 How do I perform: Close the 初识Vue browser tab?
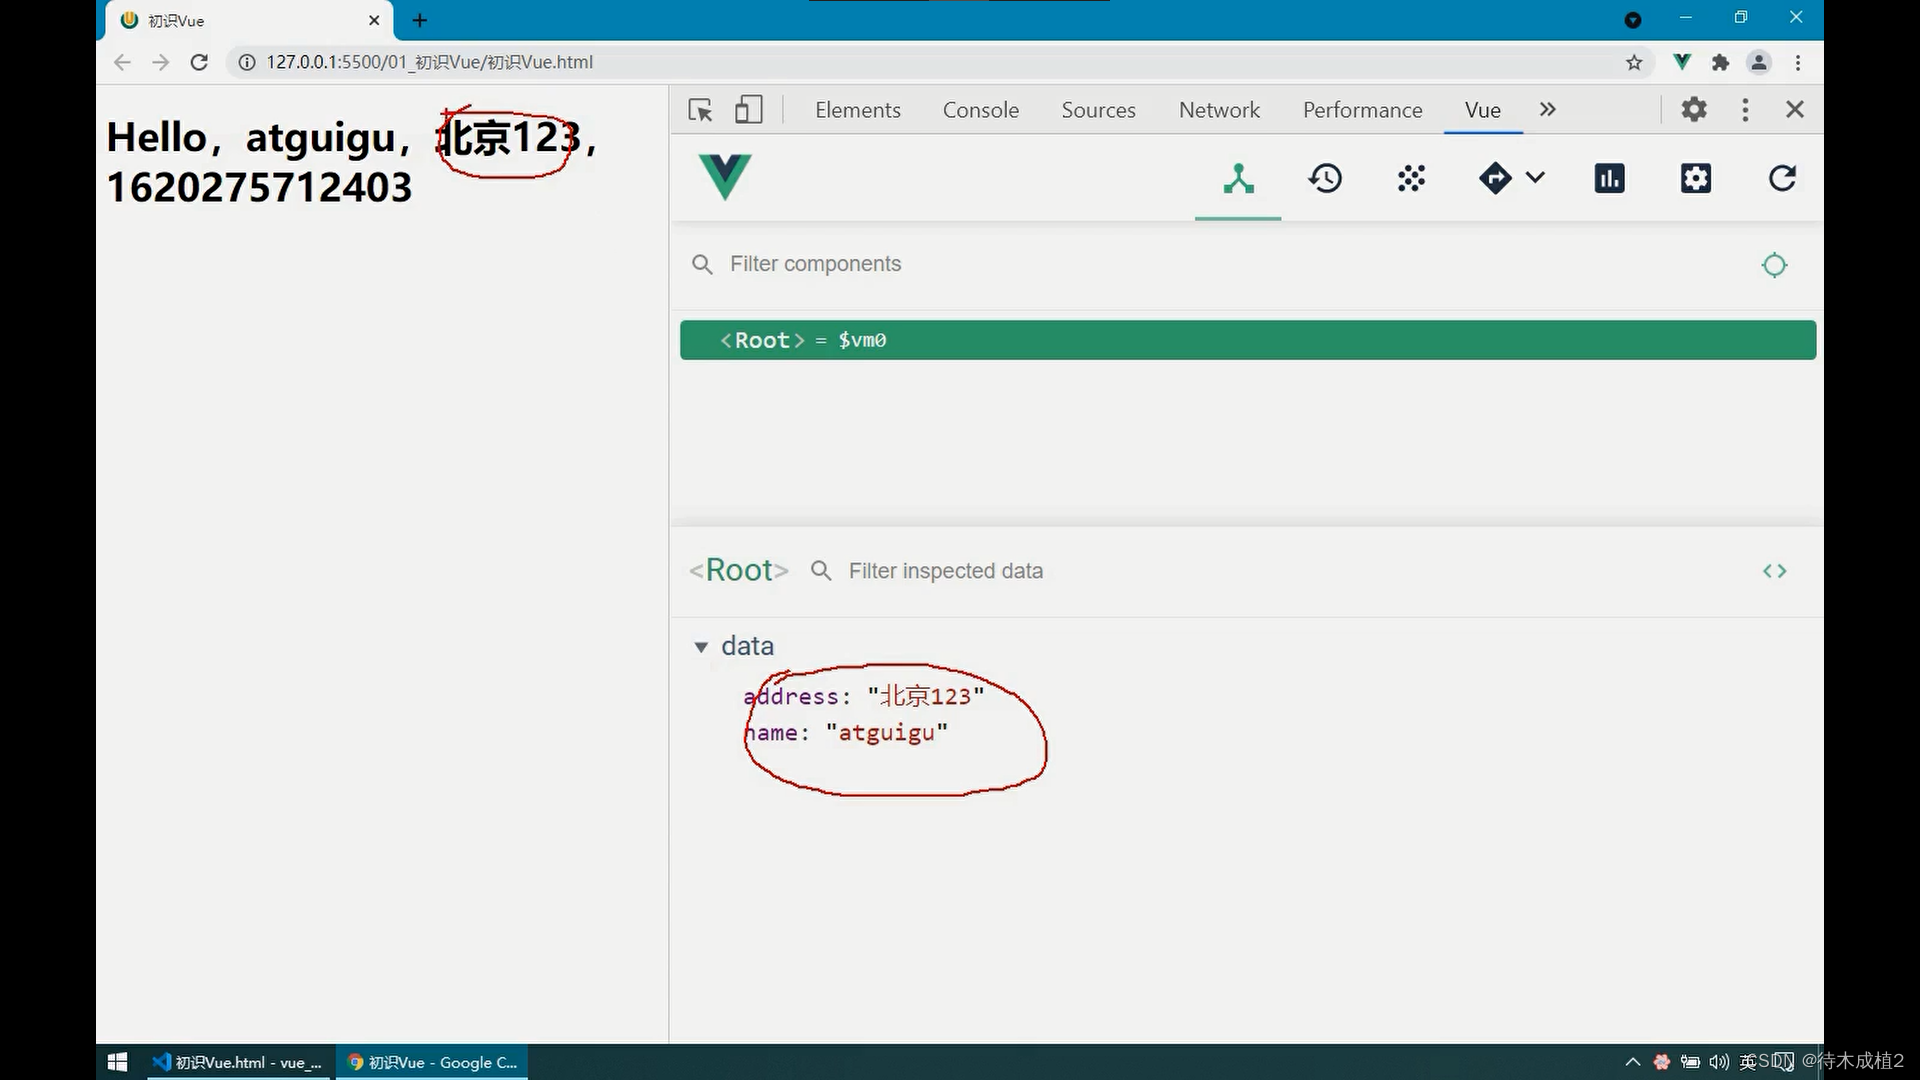pos(374,20)
